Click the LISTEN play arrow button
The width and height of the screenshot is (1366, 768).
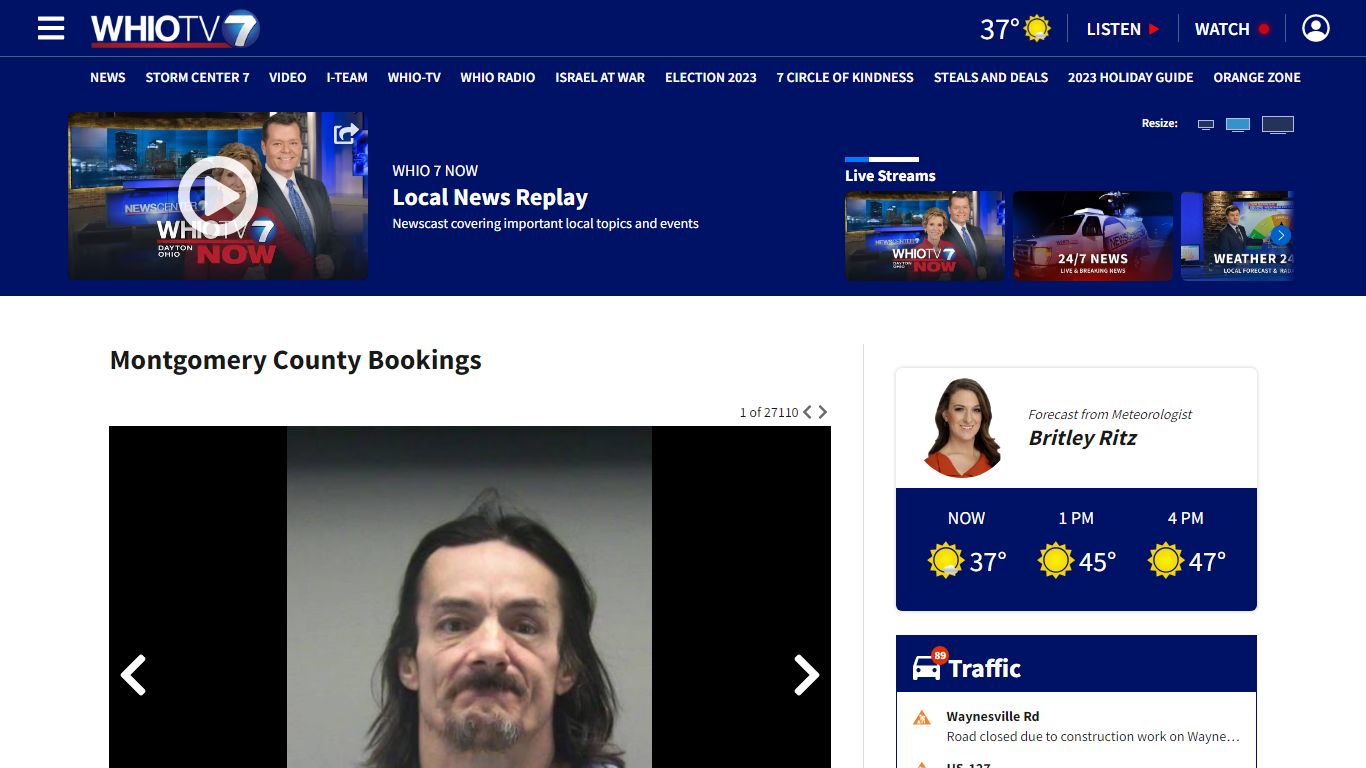[x=1123, y=29]
